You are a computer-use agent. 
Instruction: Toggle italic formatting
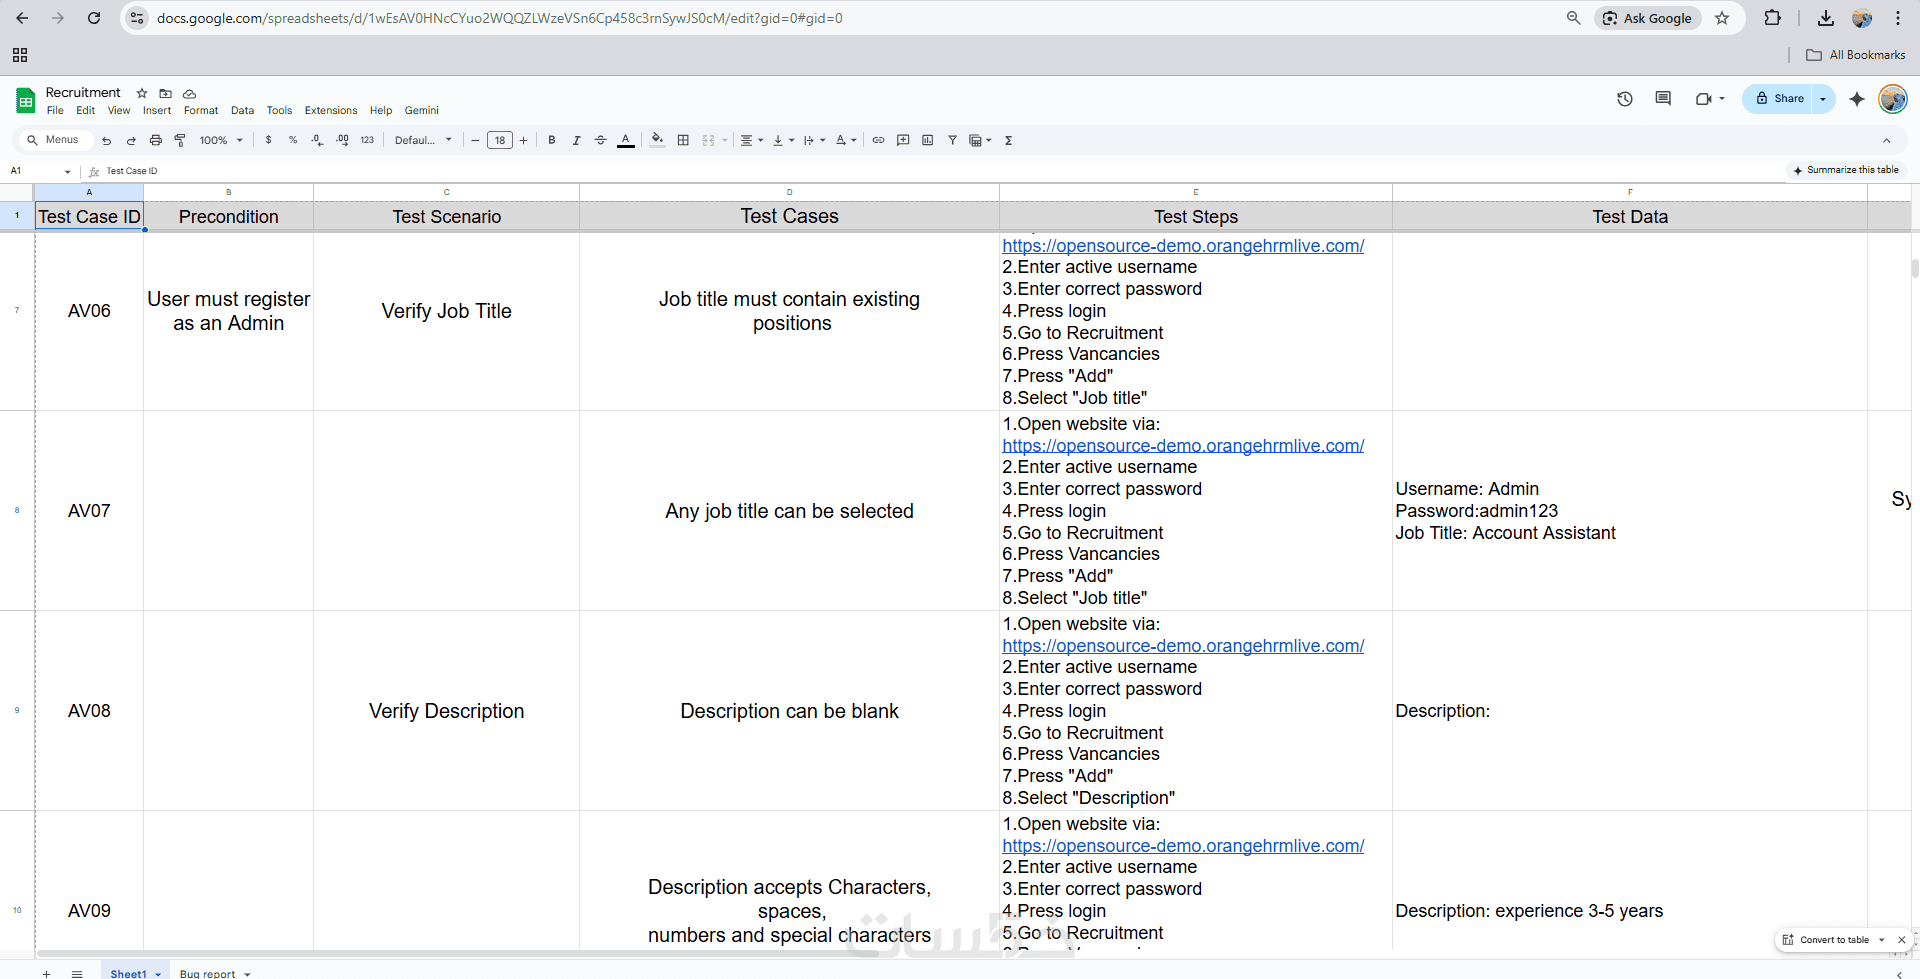[x=576, y=140]
